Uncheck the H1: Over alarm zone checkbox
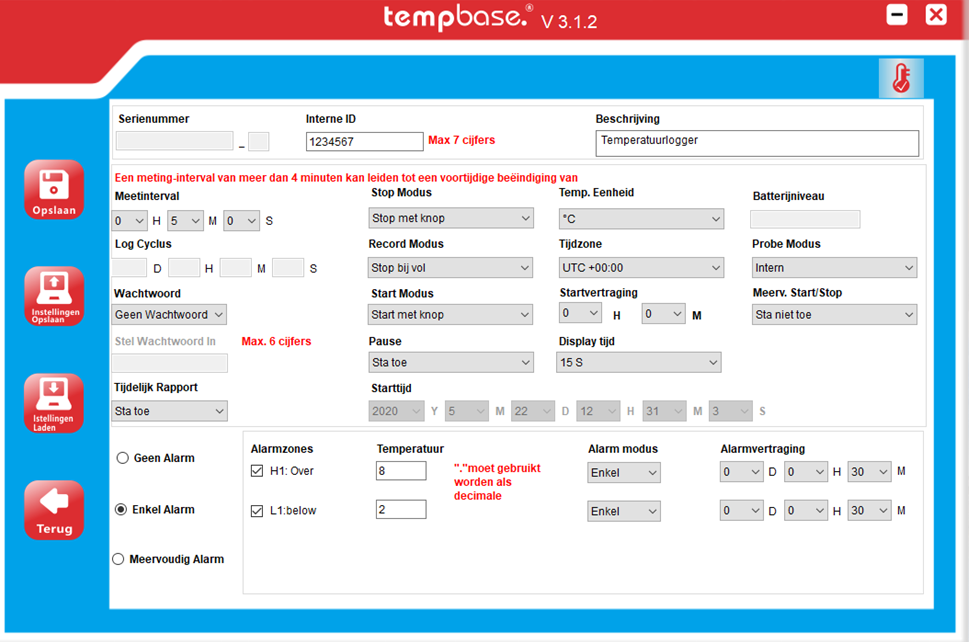The image size is (969, 642). coord(257,471)
